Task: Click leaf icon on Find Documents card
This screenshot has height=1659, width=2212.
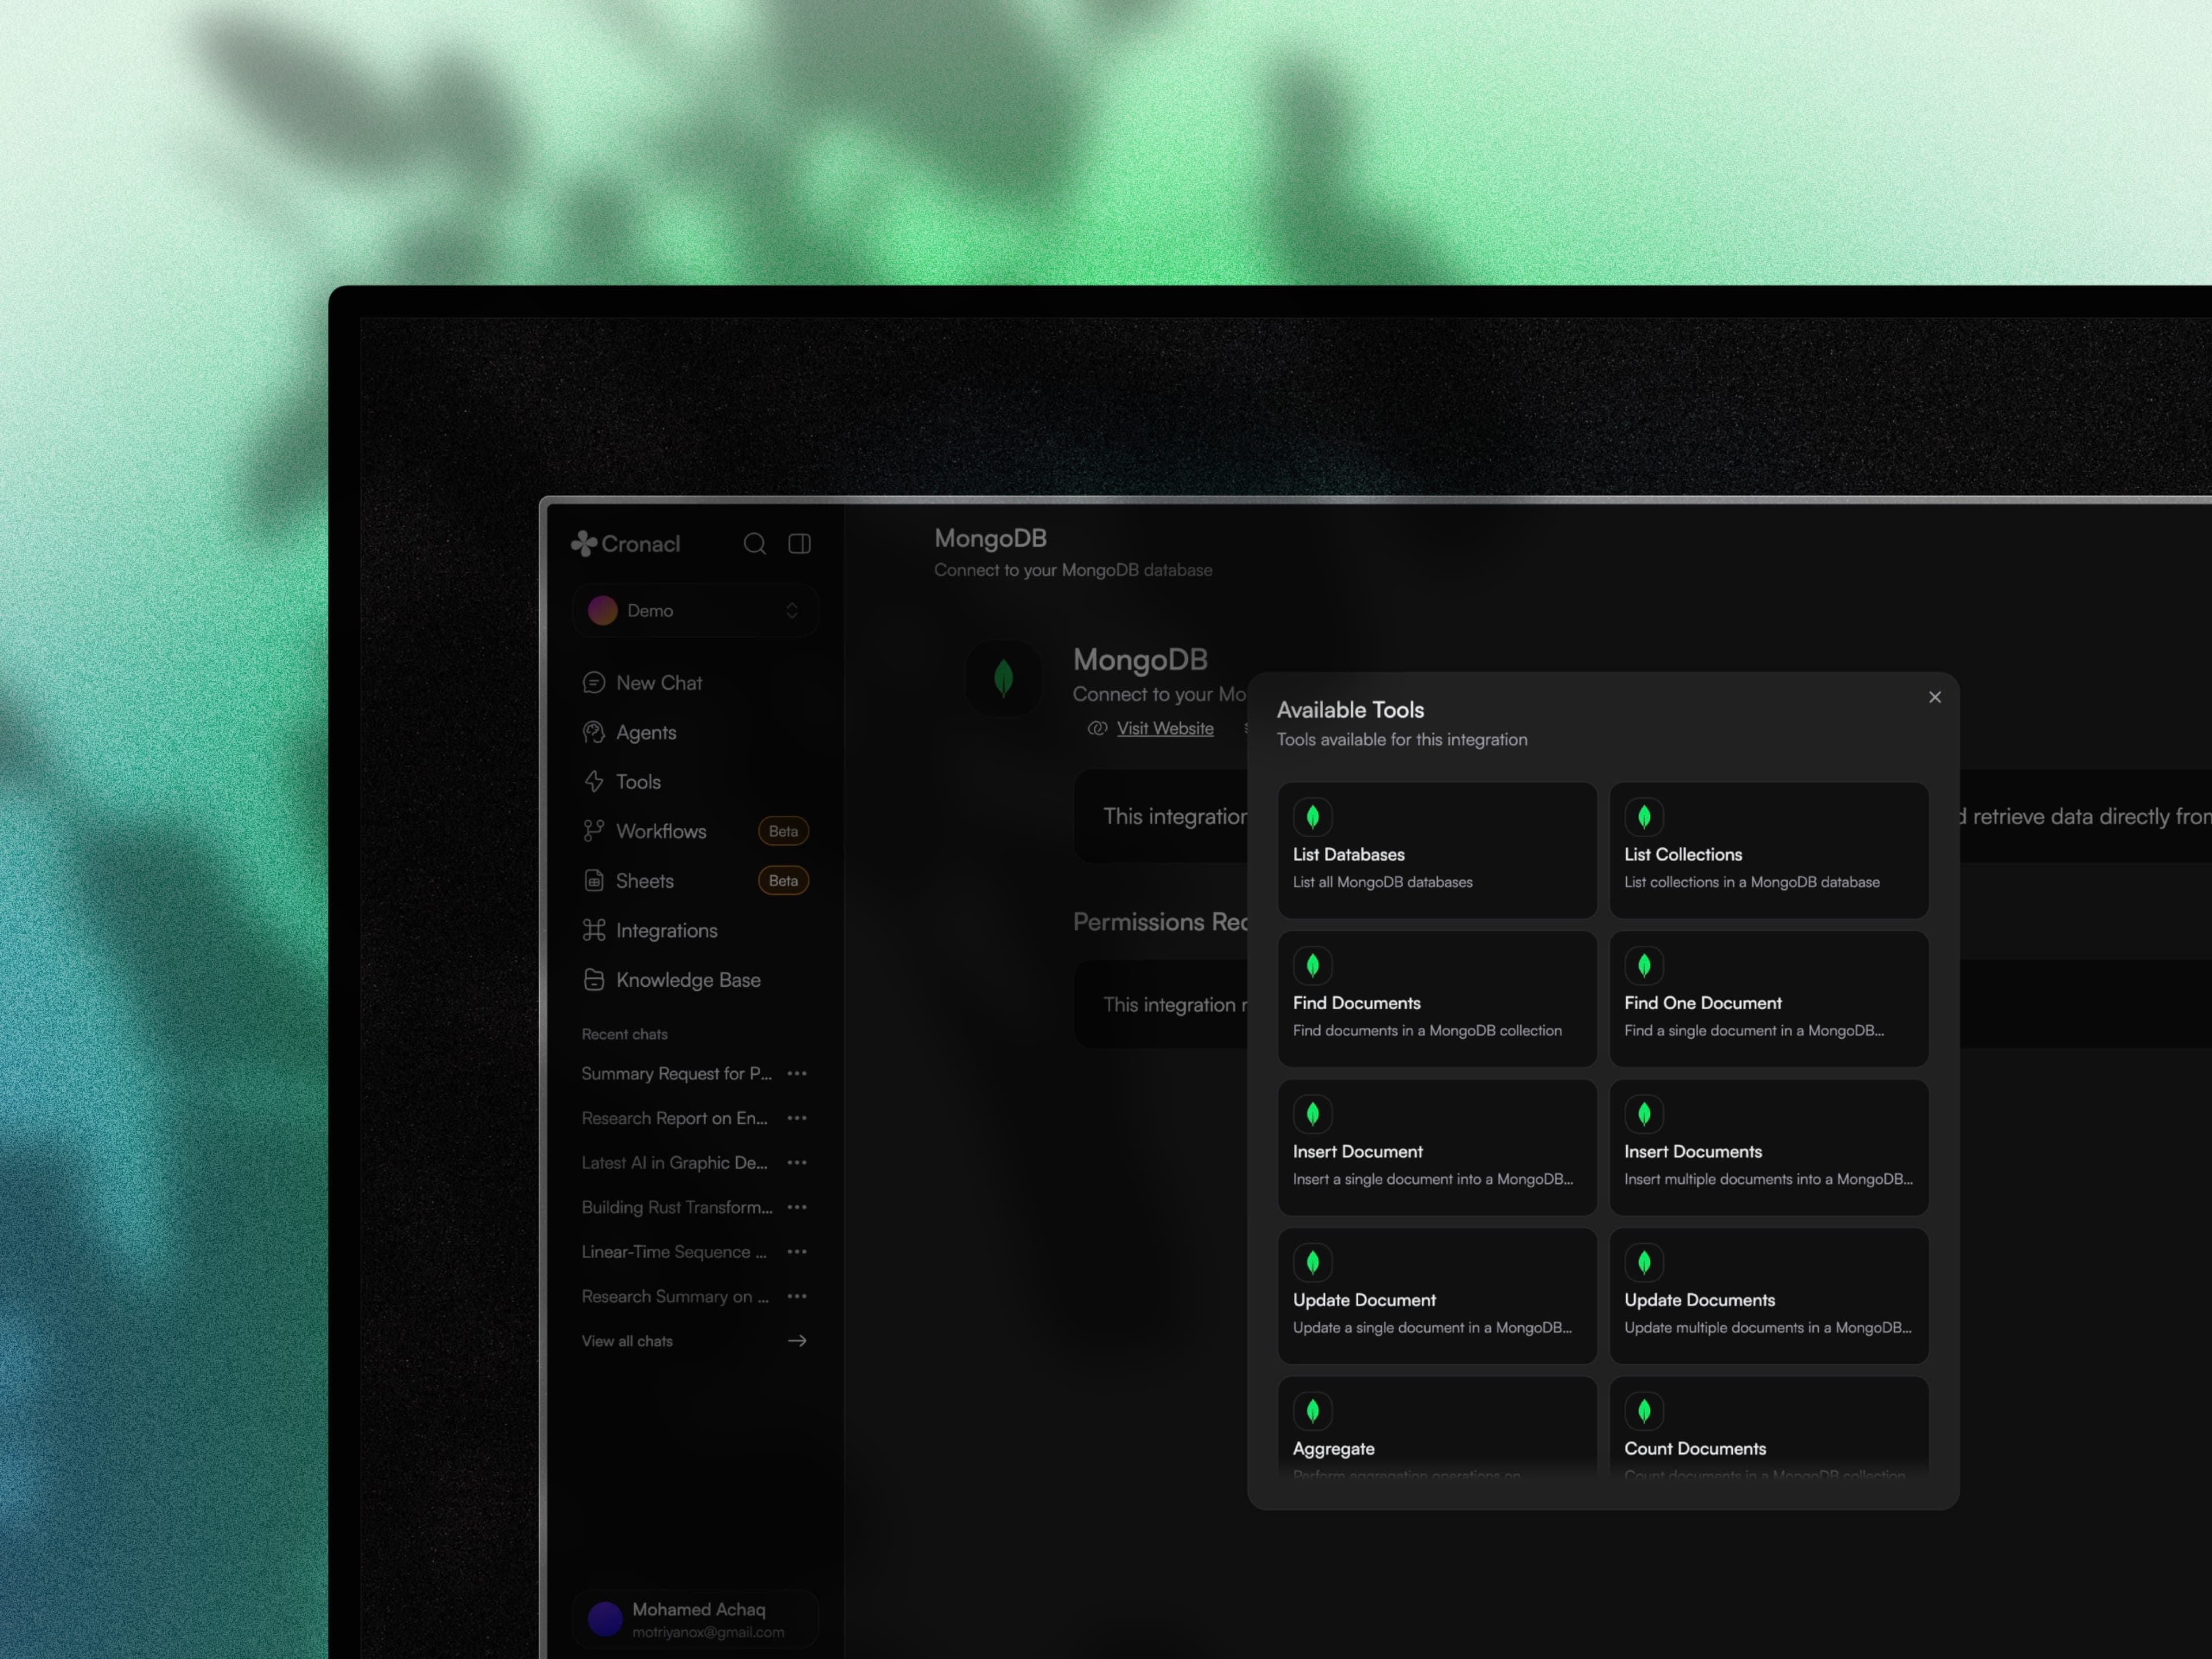Action: point(1313,966)
